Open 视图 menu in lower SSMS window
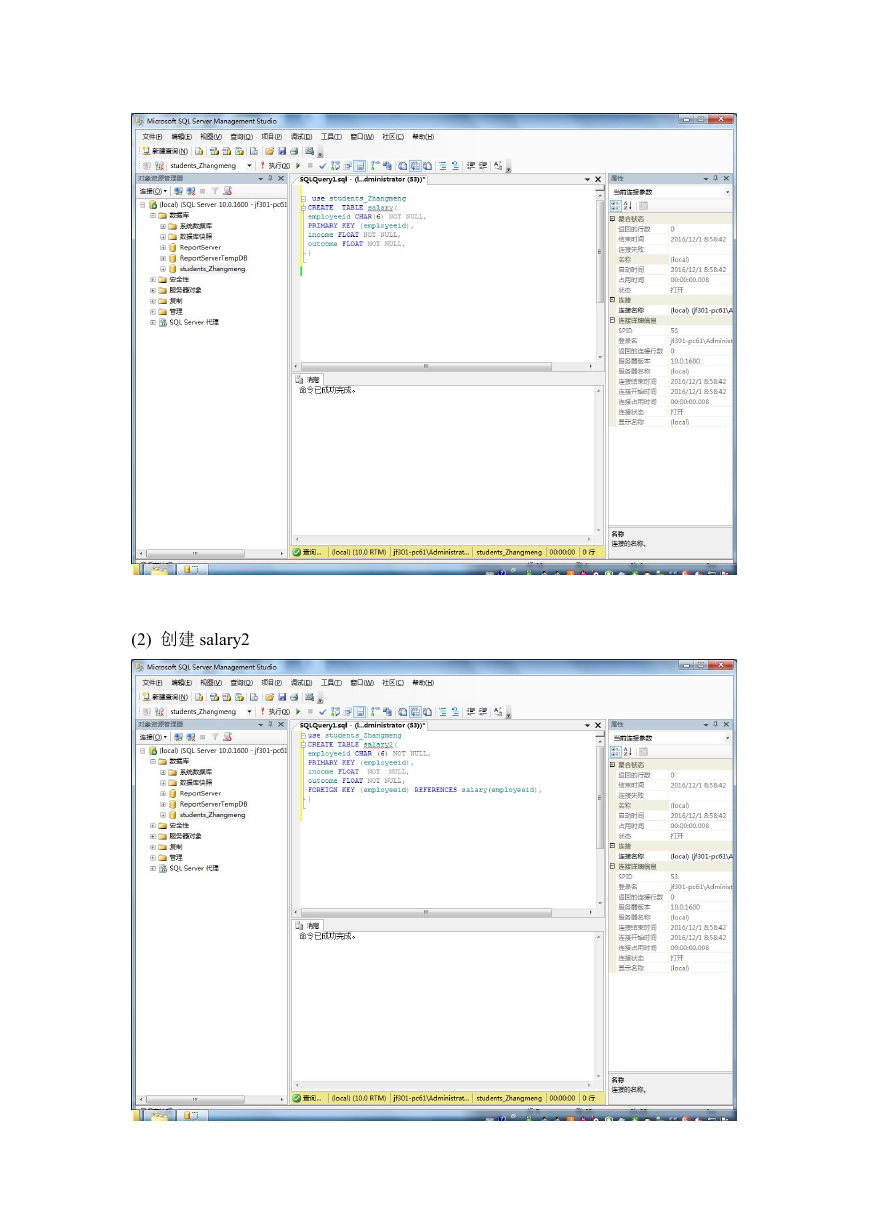The height and width of the screenshot is (1228, 869). click(210, 683)
